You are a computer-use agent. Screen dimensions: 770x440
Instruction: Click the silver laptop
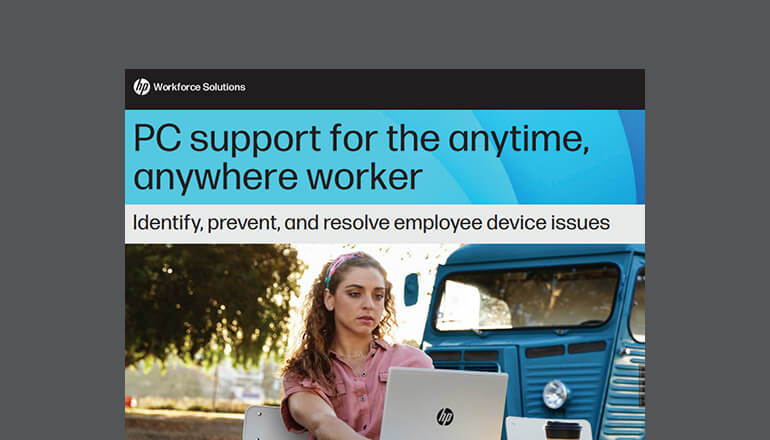(x=443, y=404)
